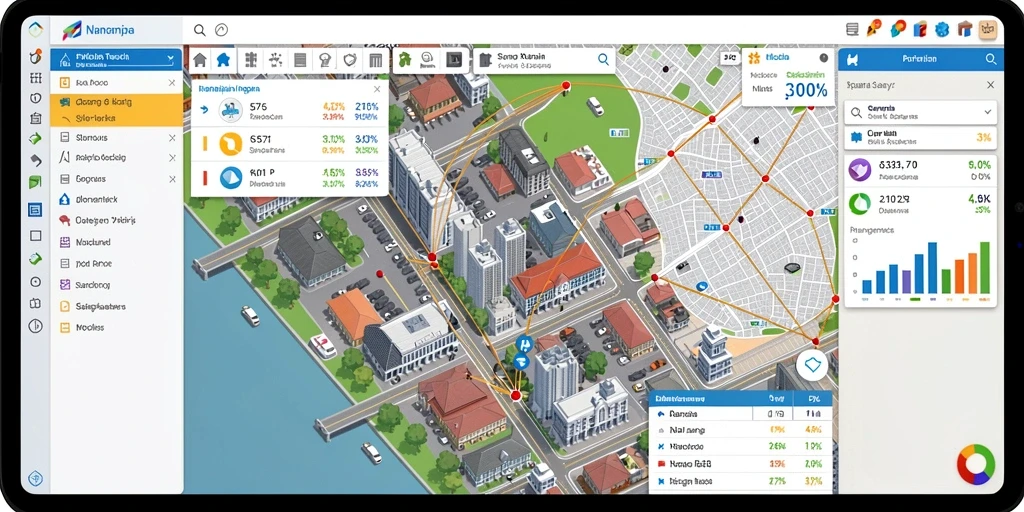The width and height of the screenshot is (1024, 512).
Task: Dismiss the right panel subheader using its X
Action: click(990, 85)
